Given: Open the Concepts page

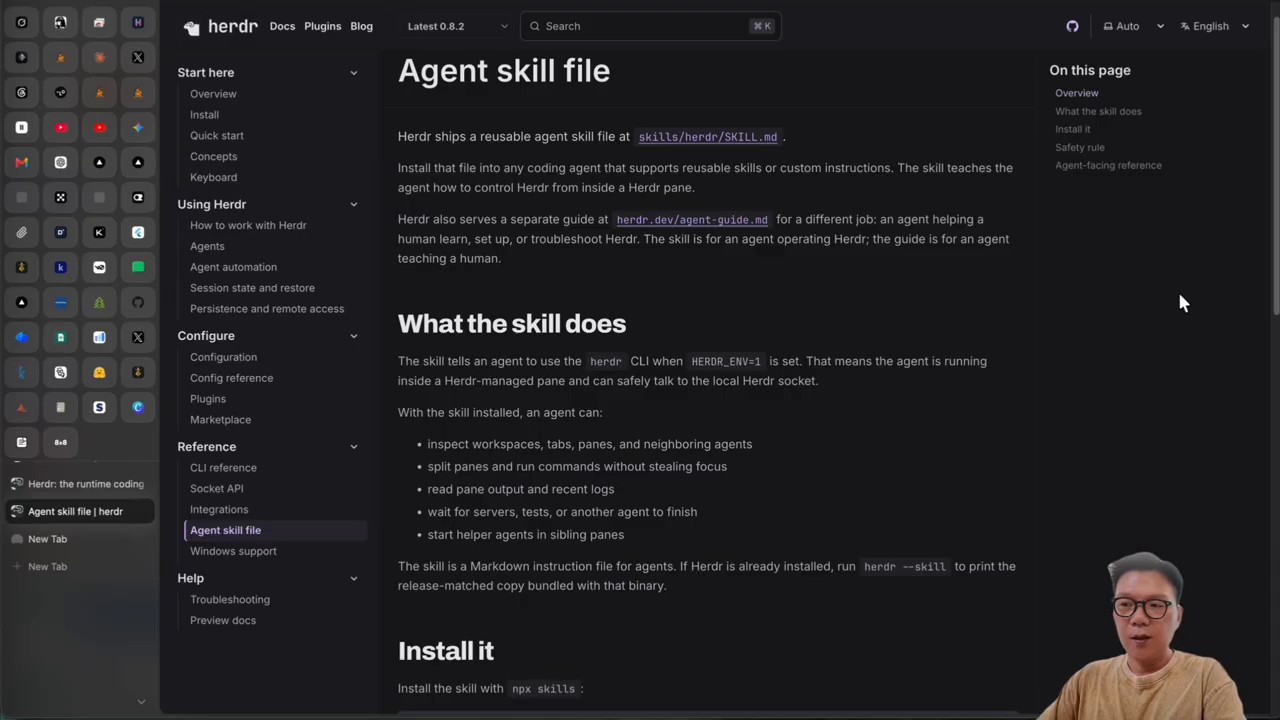Looking at the screenshot, I should point(214,157).
